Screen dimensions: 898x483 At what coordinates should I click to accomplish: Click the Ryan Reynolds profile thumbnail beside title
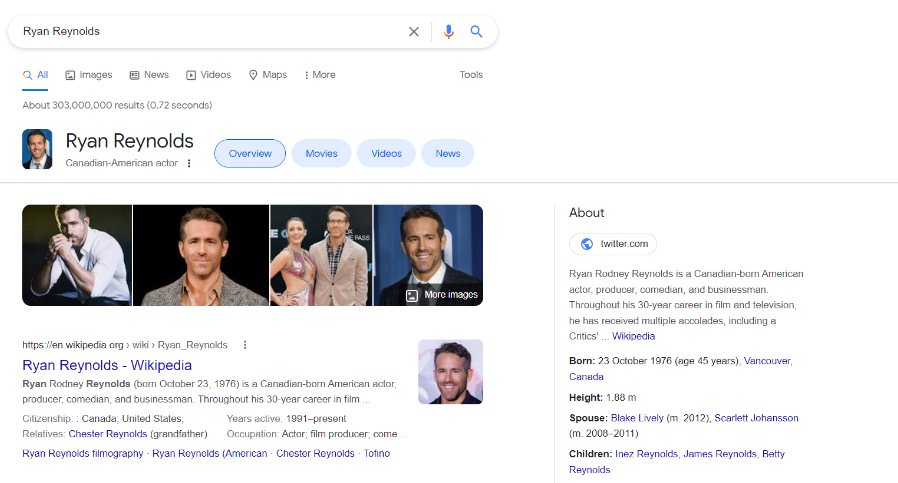pyautogui.click(x=37, y=149)
